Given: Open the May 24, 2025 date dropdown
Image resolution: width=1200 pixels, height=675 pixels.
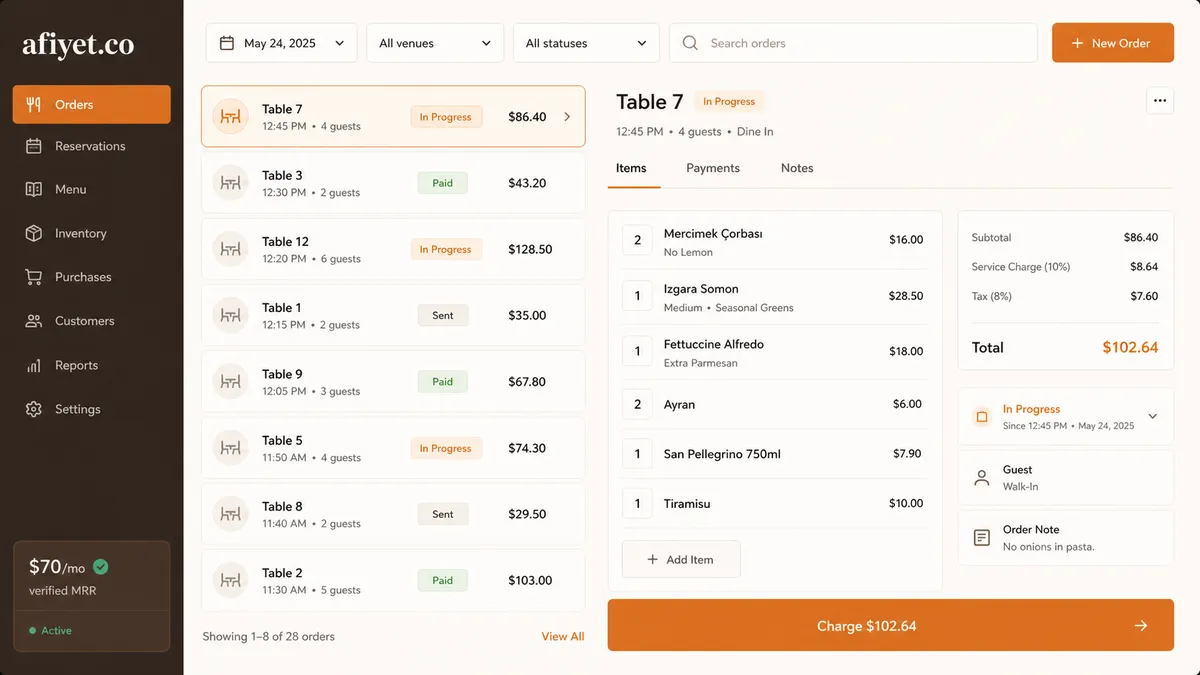Looking at the screenshot, I should [282, 43].
